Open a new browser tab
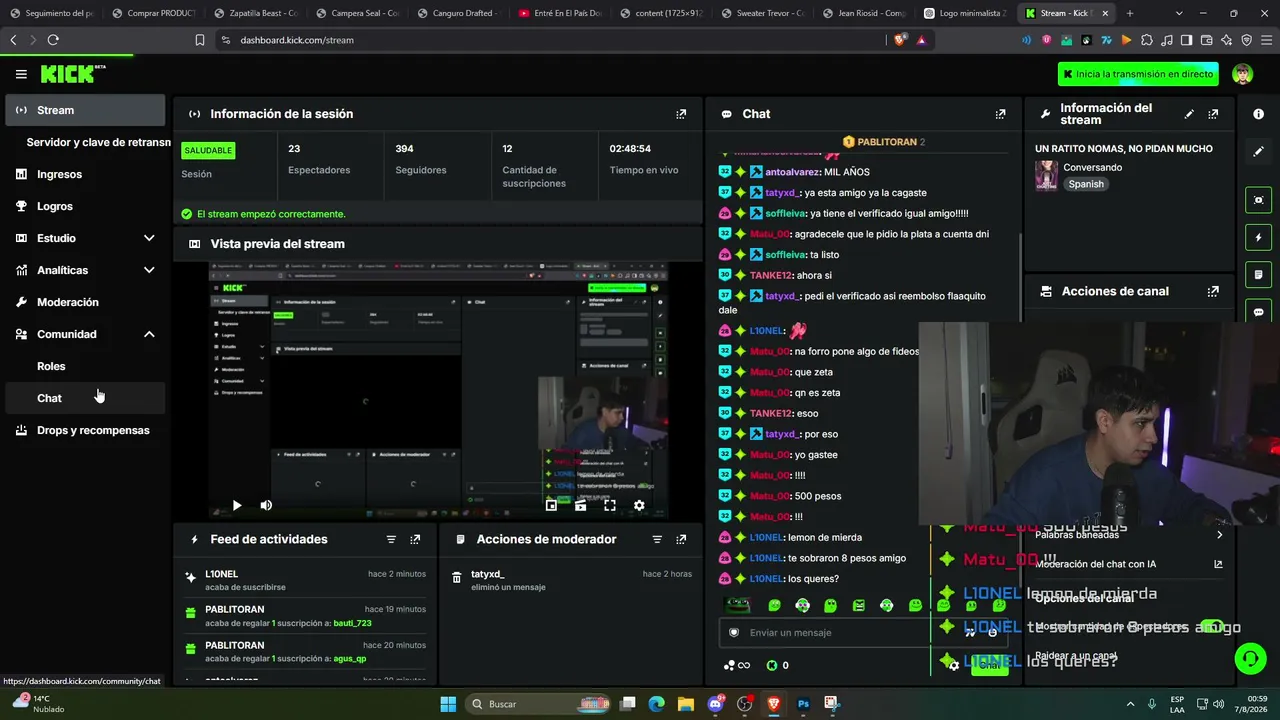The width and height of the screenshot is (1280, 720). (x=1130, y=13)
